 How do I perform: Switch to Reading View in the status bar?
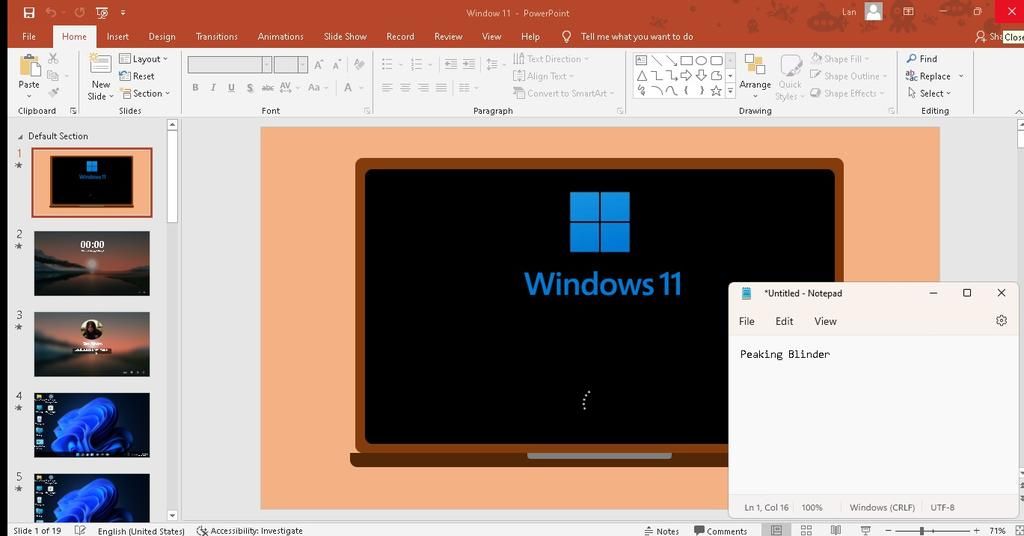pos(836,530)
